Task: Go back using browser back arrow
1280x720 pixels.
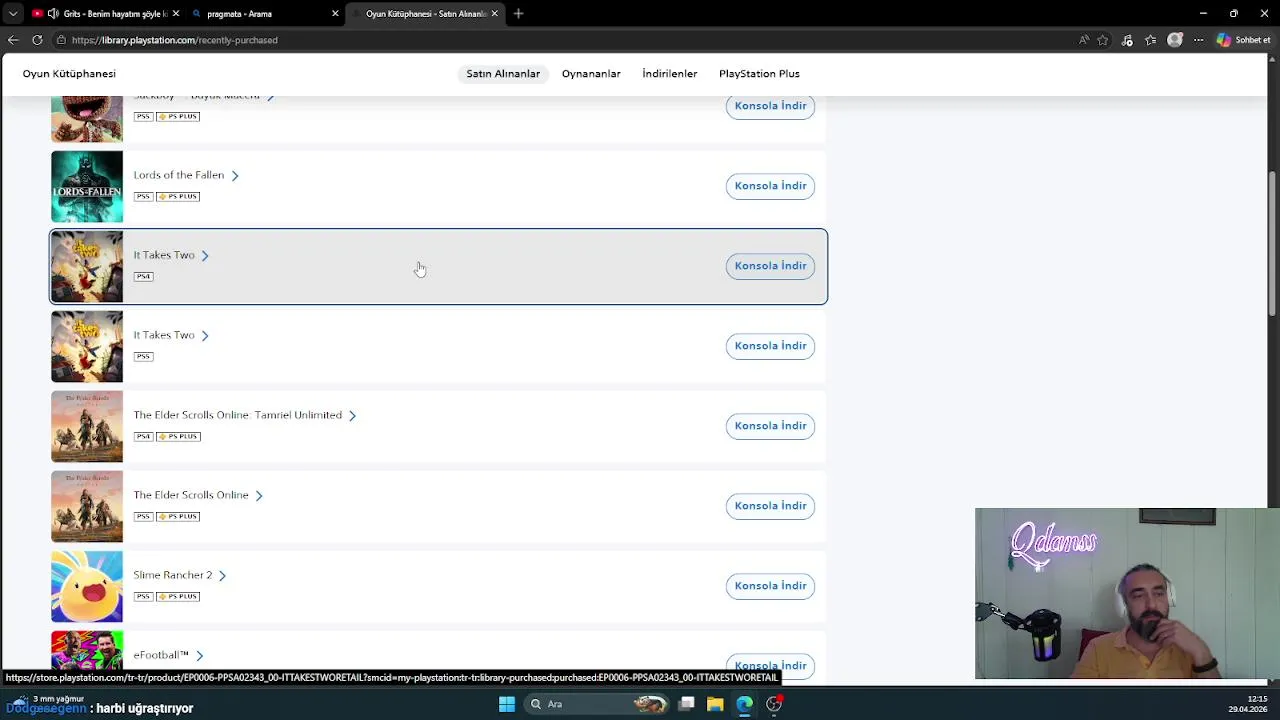Action: point(13,40)
